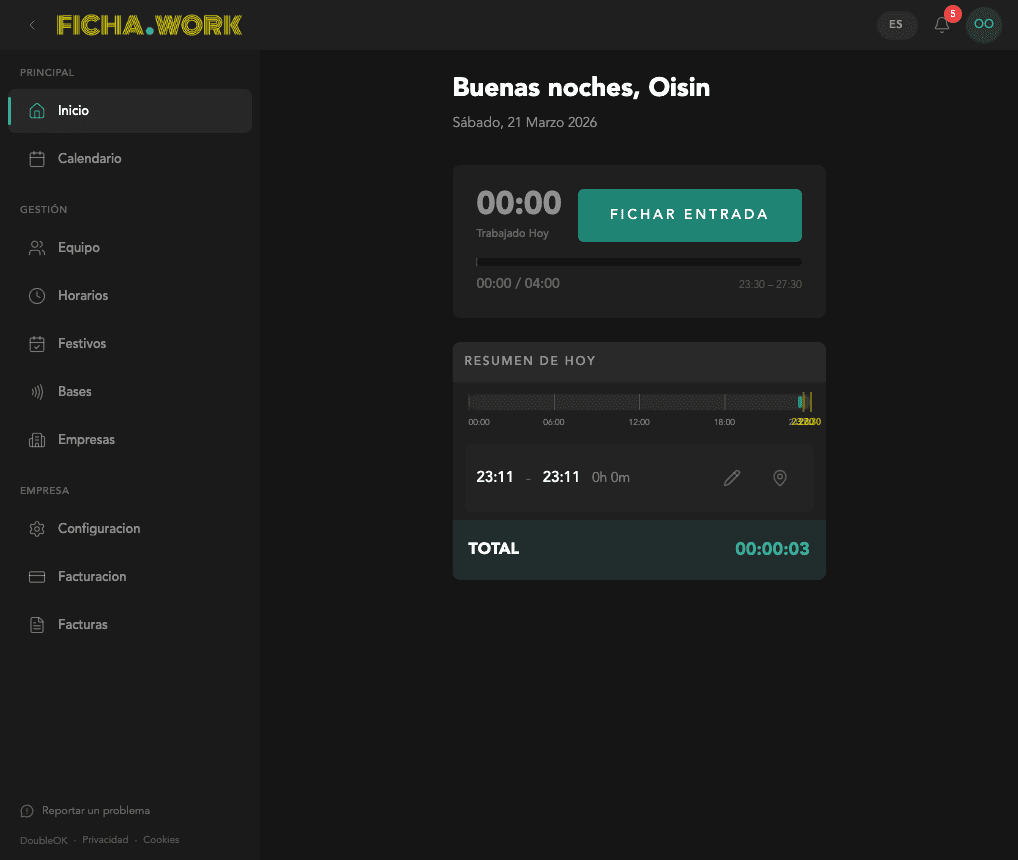Select the Facturacion payment card icon

[36, 576]
